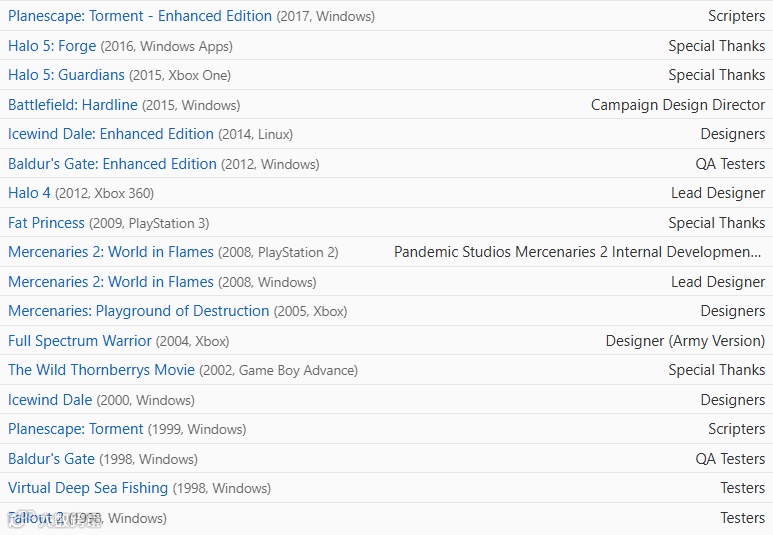Open Mercenaries 2 link for PlayStation 2
773x535 pixels.
111,252
